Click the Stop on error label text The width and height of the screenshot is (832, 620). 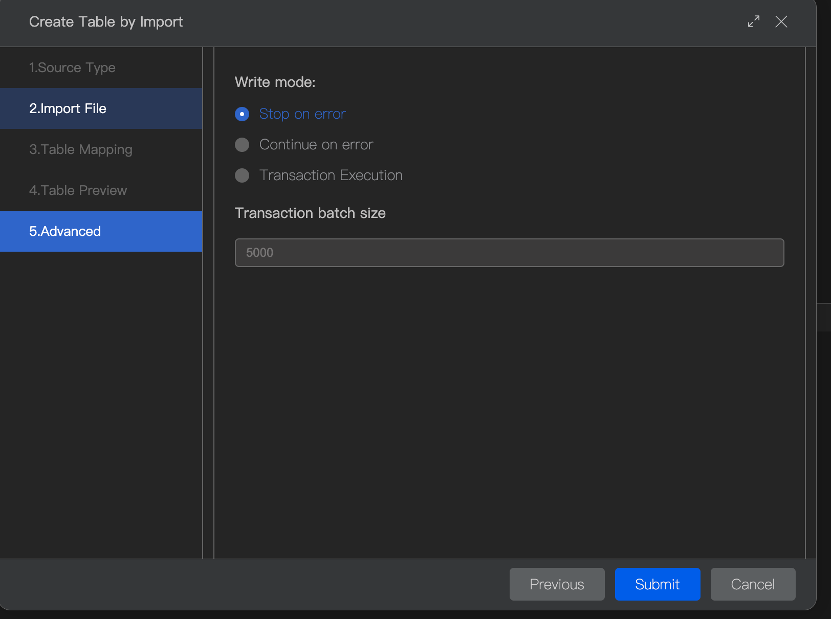[x=302, y=114]
